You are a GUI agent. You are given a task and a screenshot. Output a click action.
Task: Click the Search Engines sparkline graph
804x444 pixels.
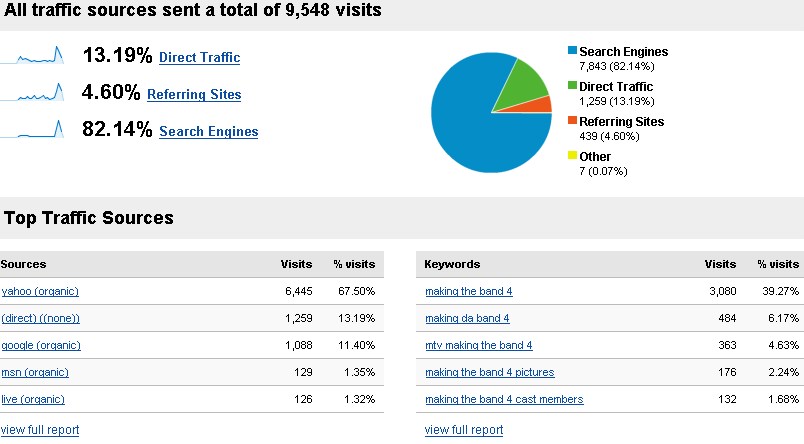click(32, 130)
